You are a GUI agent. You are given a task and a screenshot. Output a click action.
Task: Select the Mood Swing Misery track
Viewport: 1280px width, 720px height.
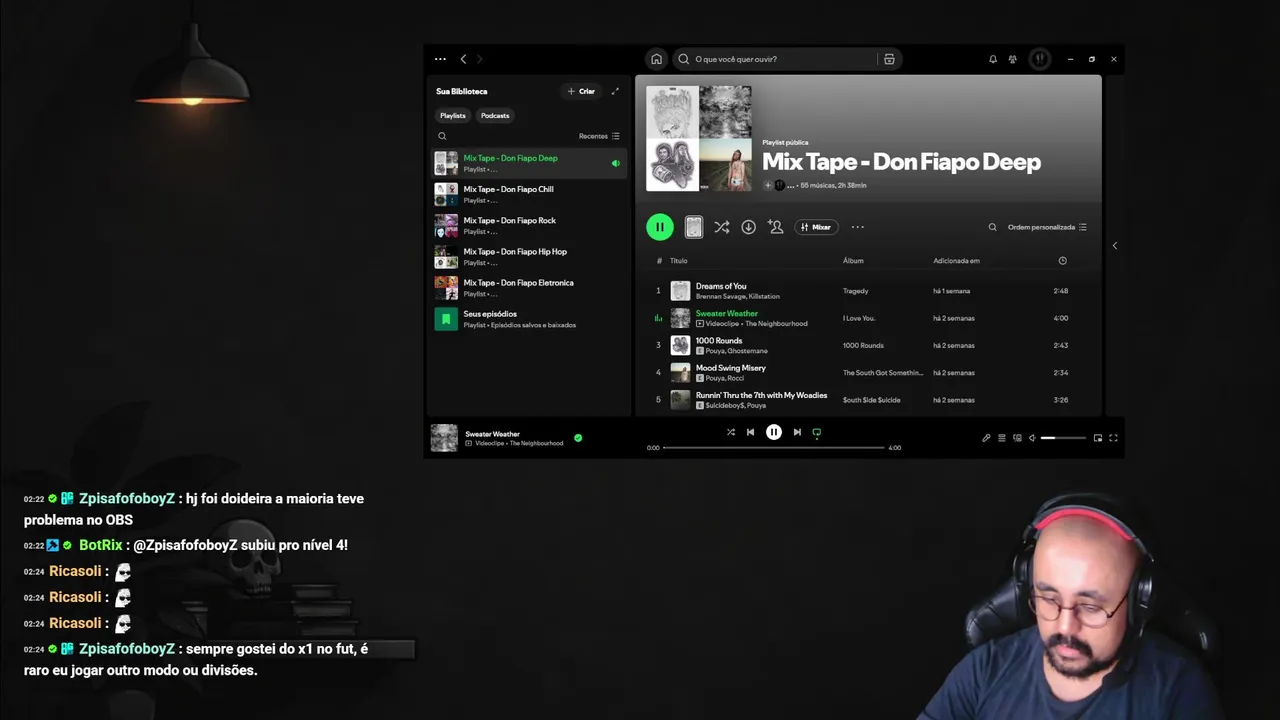click(731, 368)
